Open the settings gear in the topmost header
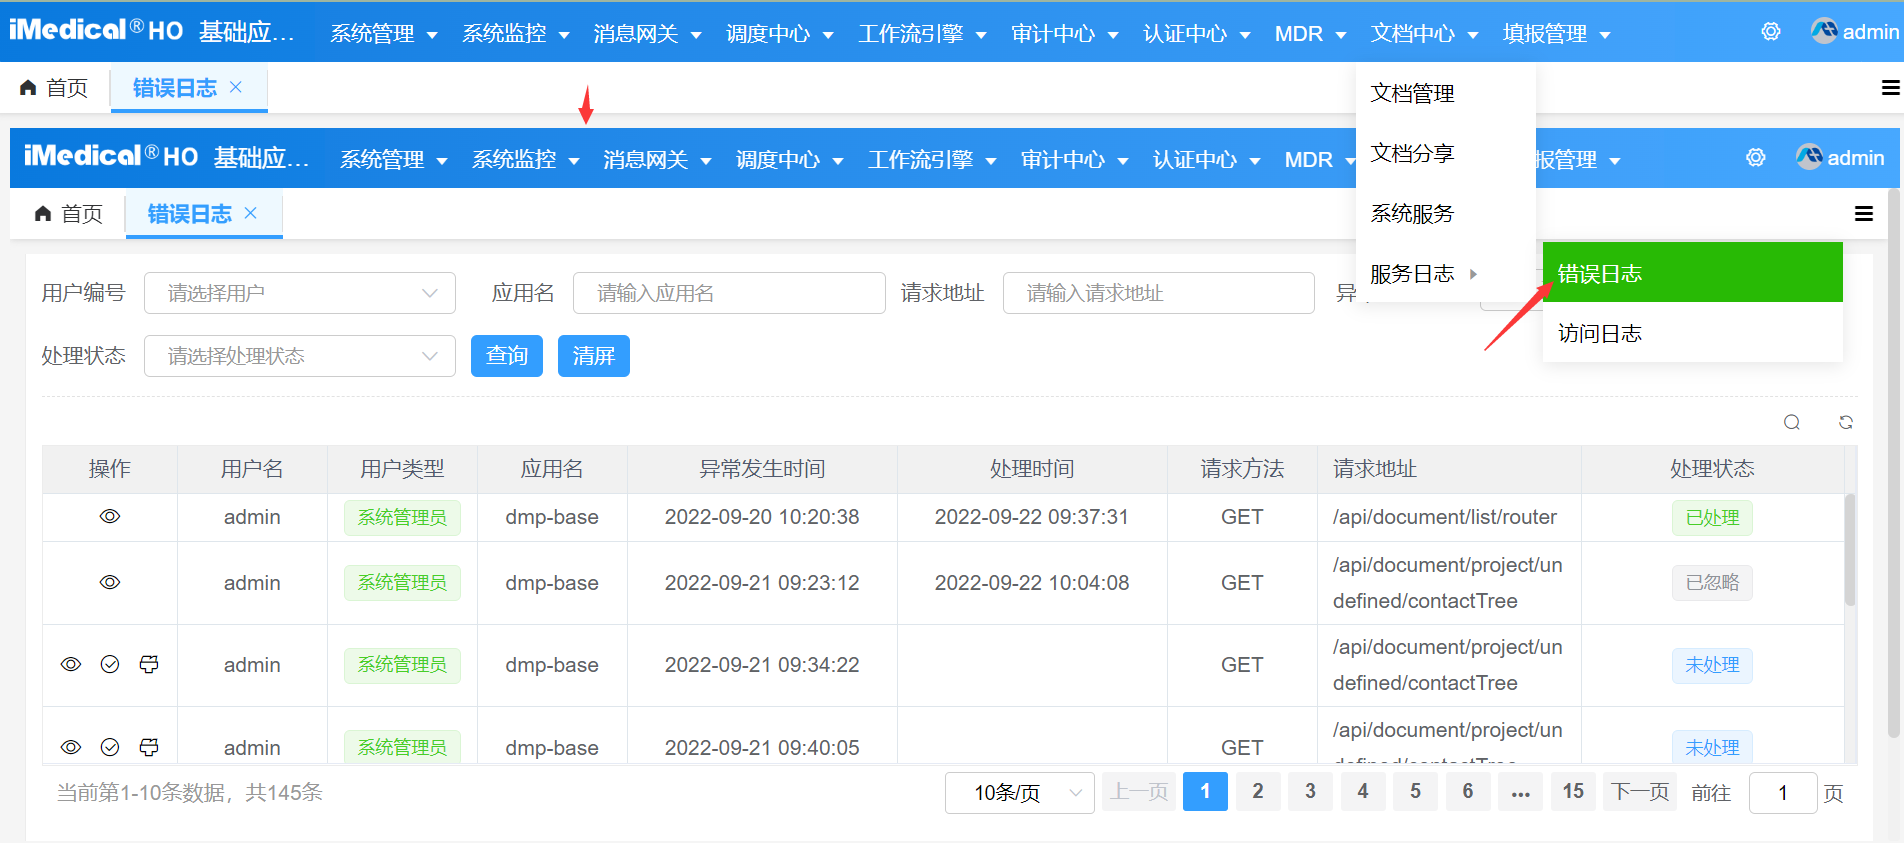Image resolution: width=1904 pixels, height=843 pixels. (x=1771, y=32)
